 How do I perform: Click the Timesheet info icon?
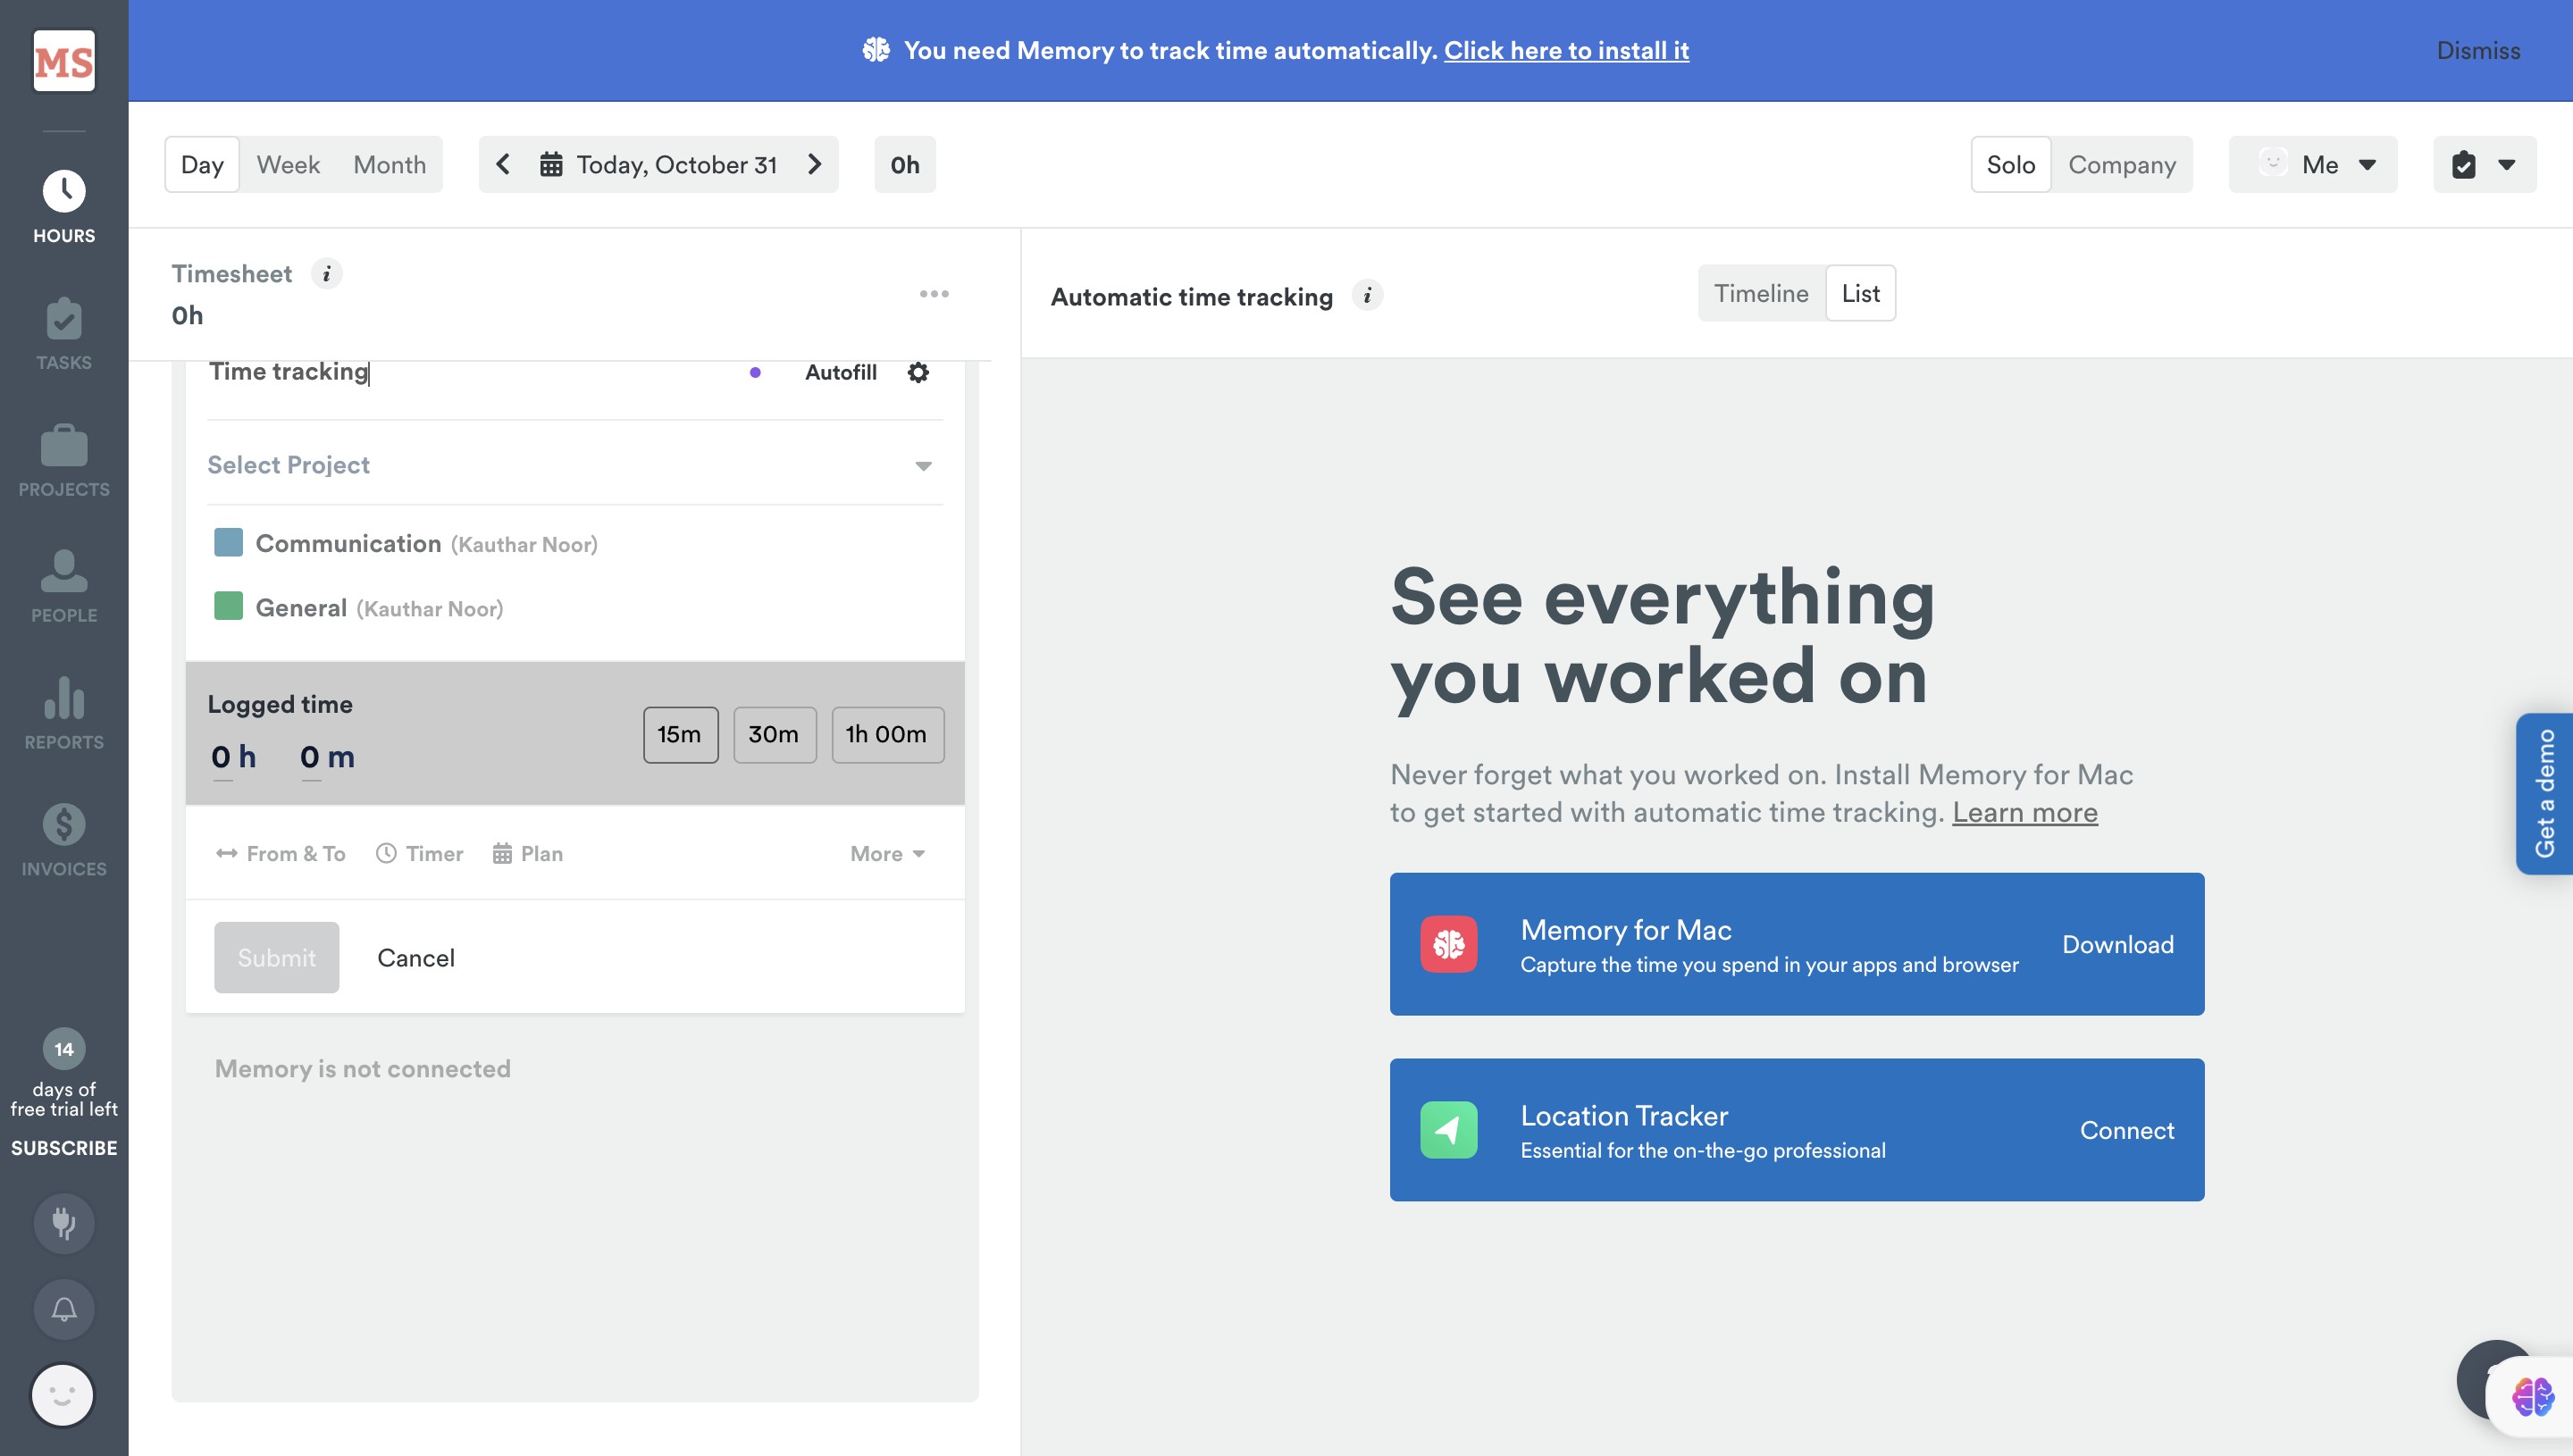(326, 274)
